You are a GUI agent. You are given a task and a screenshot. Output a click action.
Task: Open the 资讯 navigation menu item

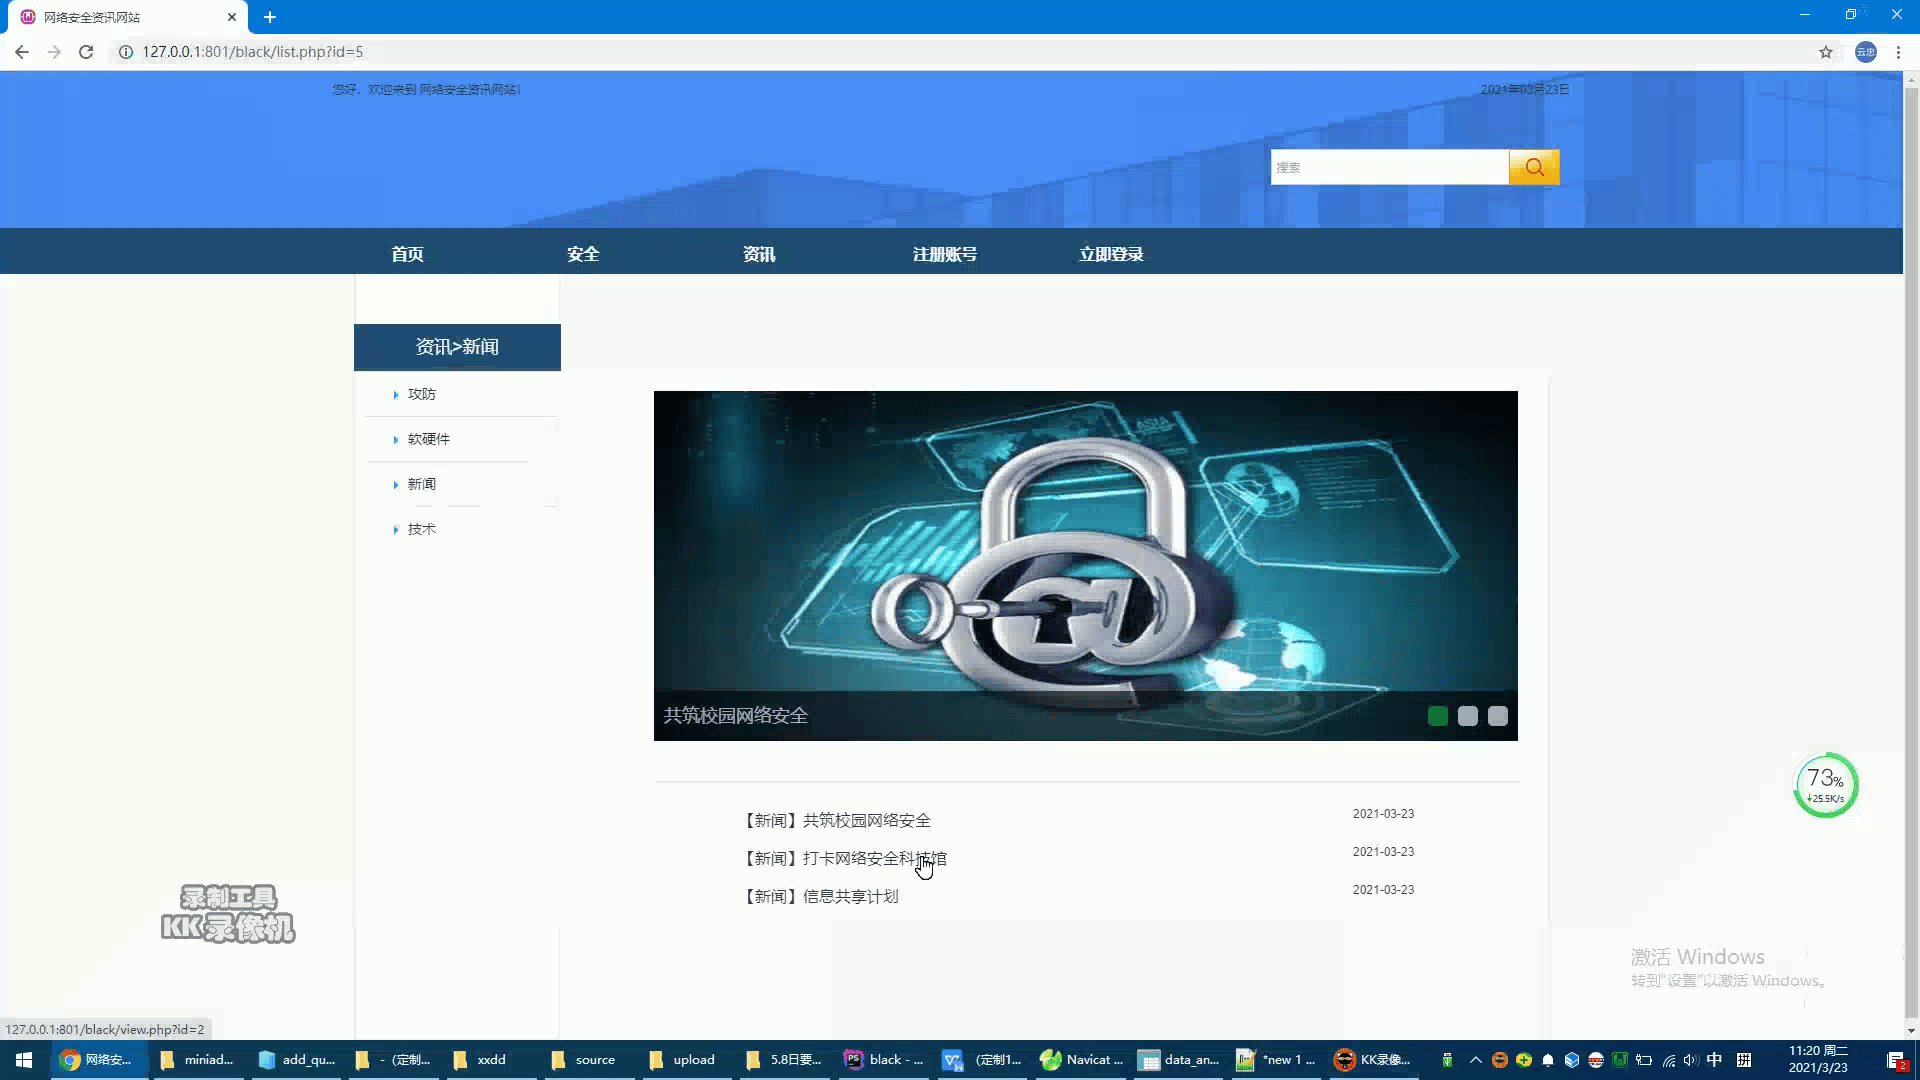(x=759, y=254)
